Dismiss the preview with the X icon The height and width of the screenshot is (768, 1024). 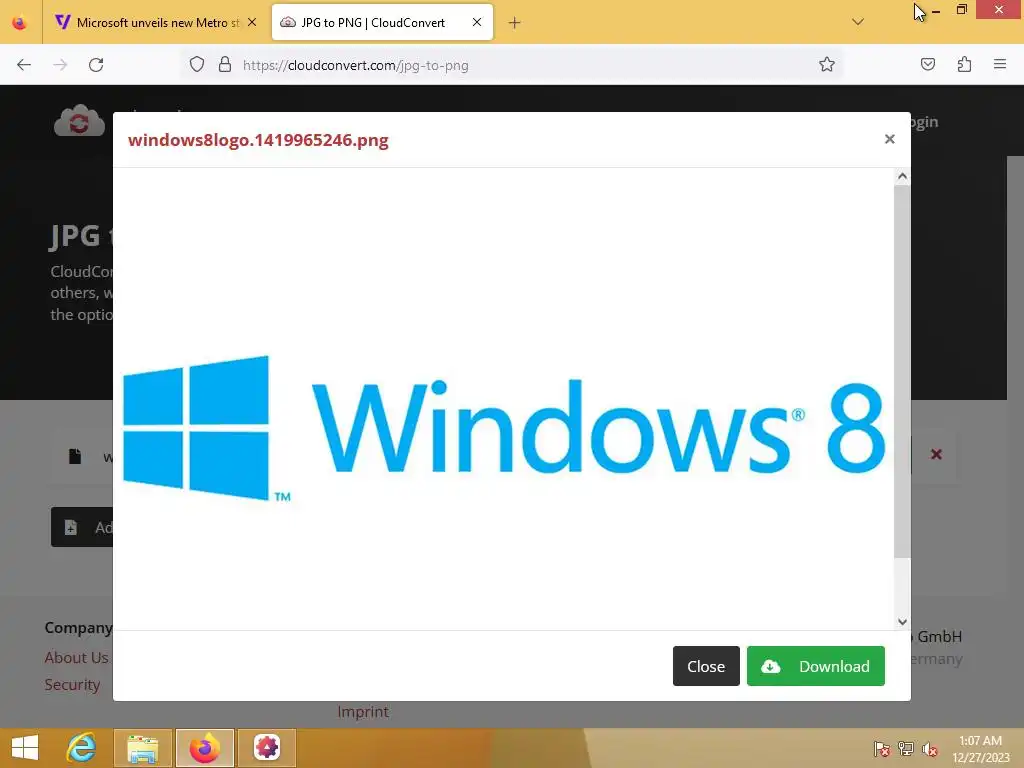point(889,139)
